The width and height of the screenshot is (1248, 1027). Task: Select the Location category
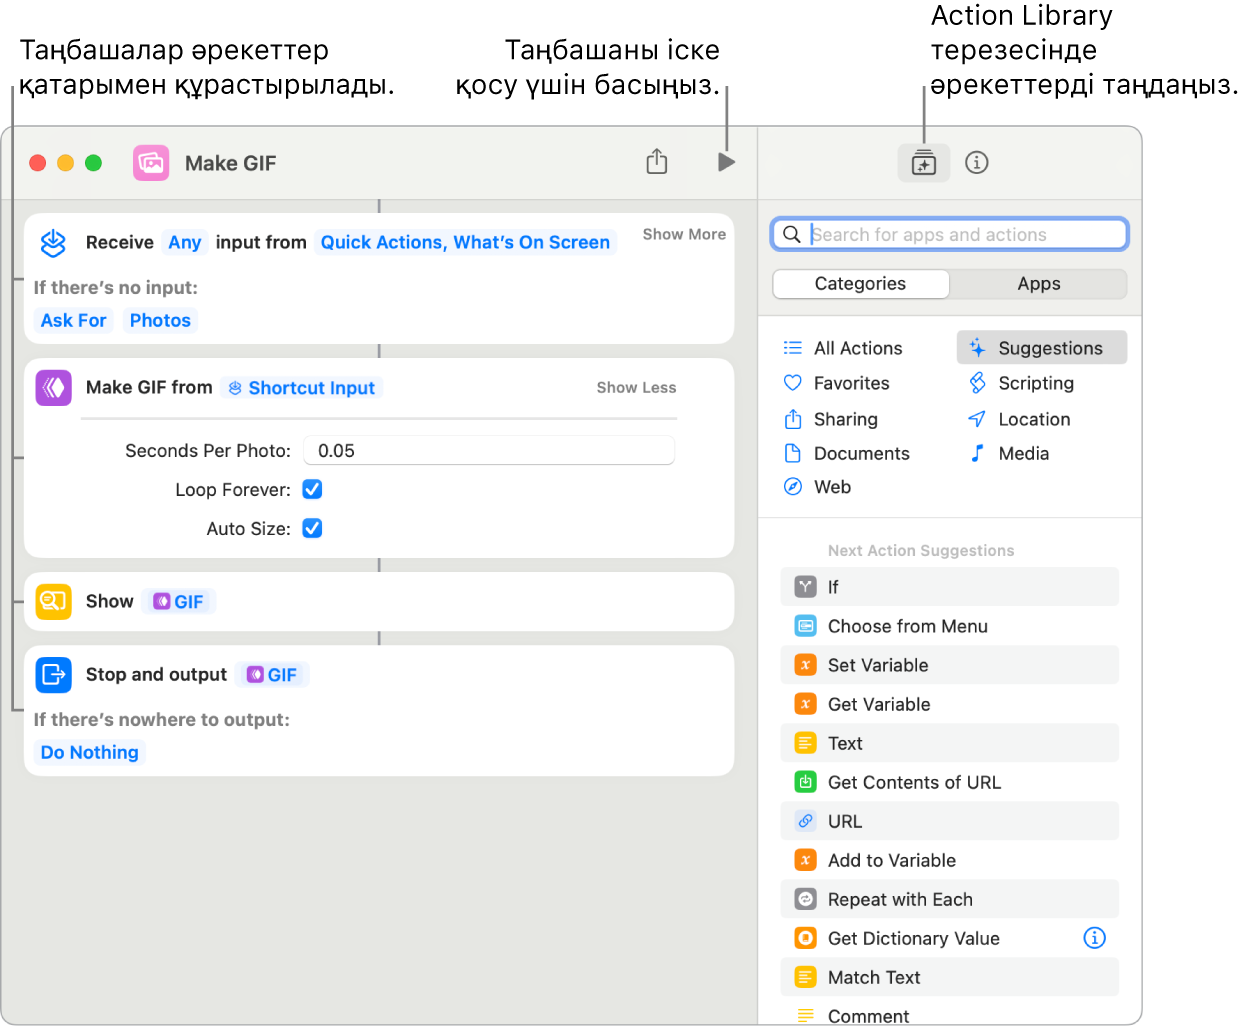click(x=1019, y=419)
